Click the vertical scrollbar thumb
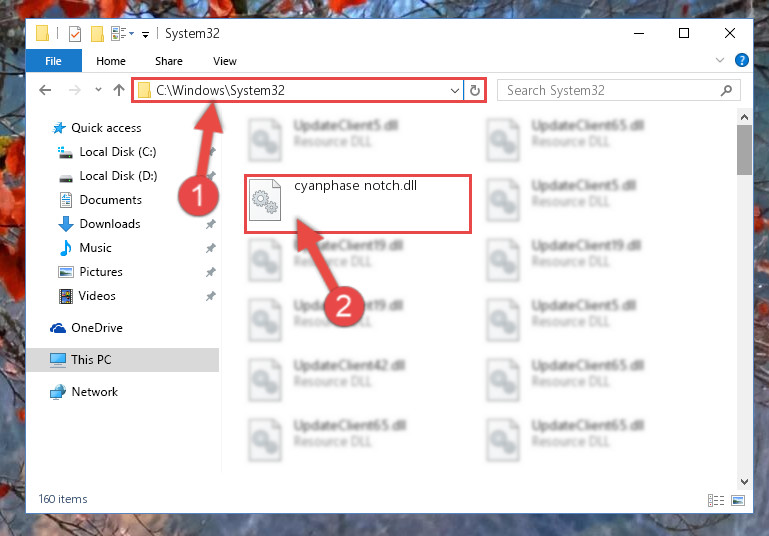The height and width of the screenshot is (536, 769). [x=744, y=150]
